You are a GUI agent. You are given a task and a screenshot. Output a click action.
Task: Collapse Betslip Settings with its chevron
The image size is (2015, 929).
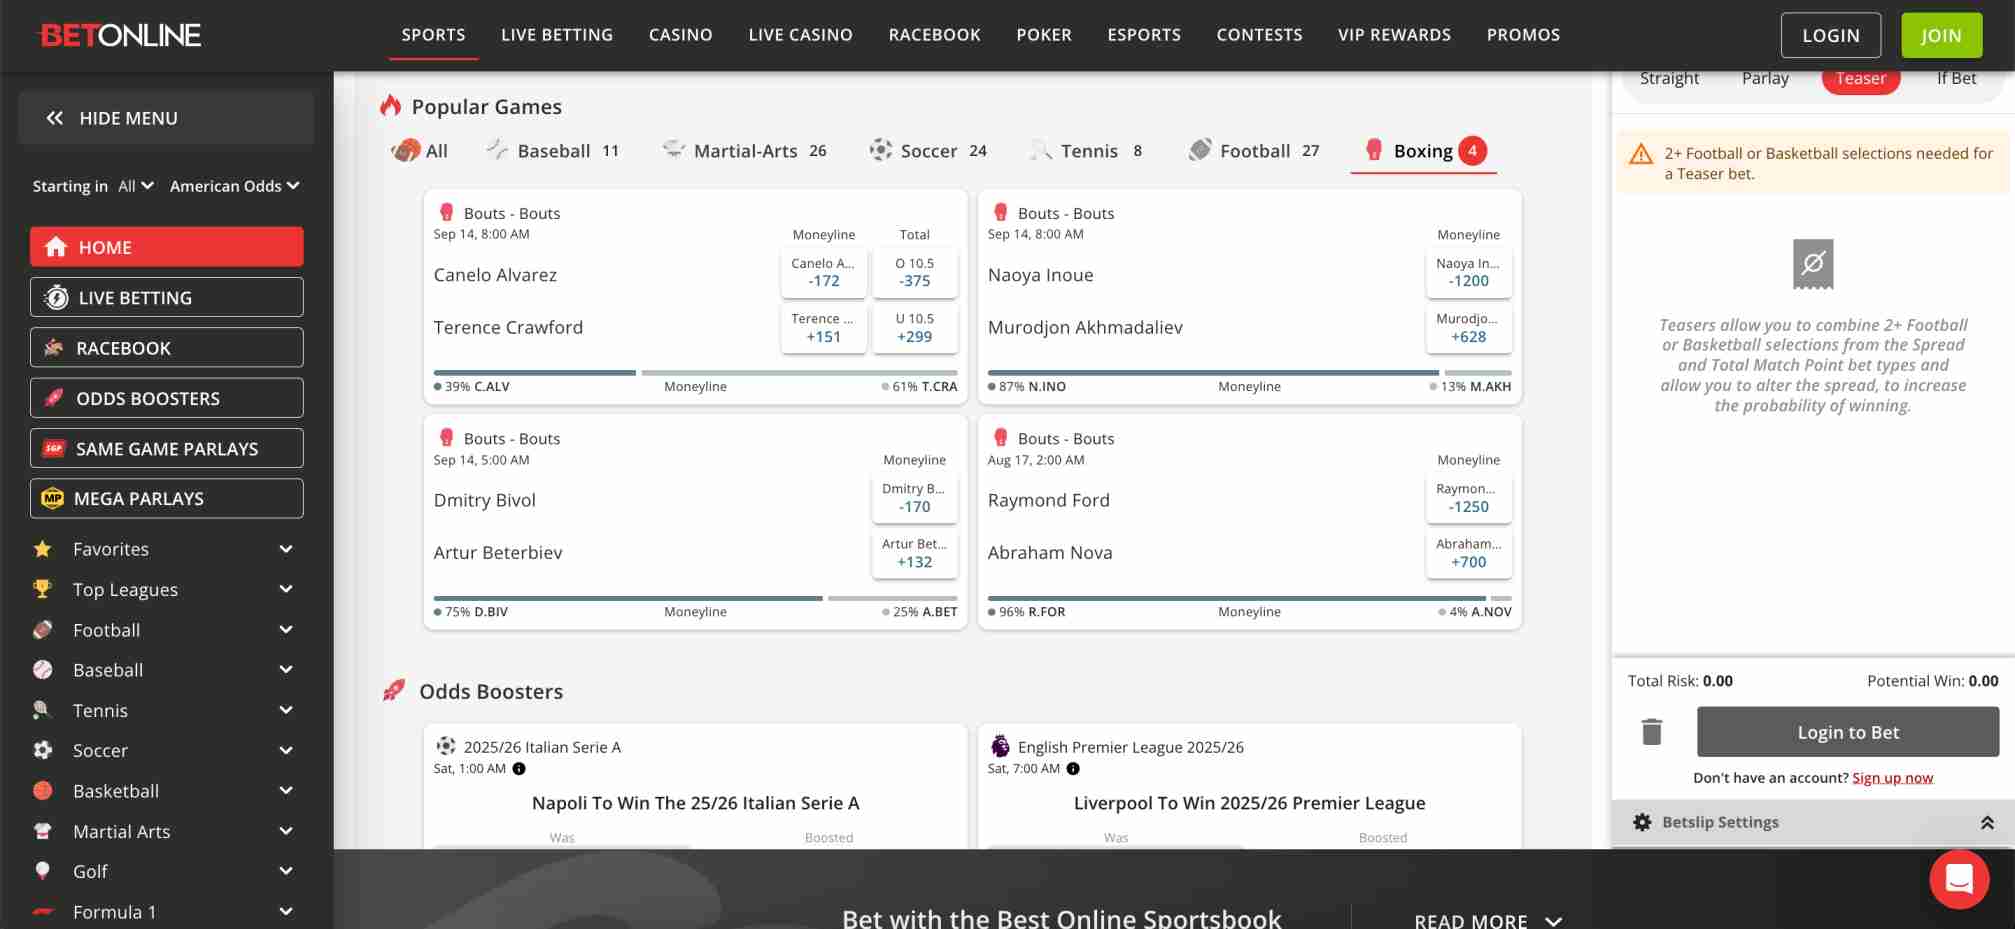click(1984, 821)
